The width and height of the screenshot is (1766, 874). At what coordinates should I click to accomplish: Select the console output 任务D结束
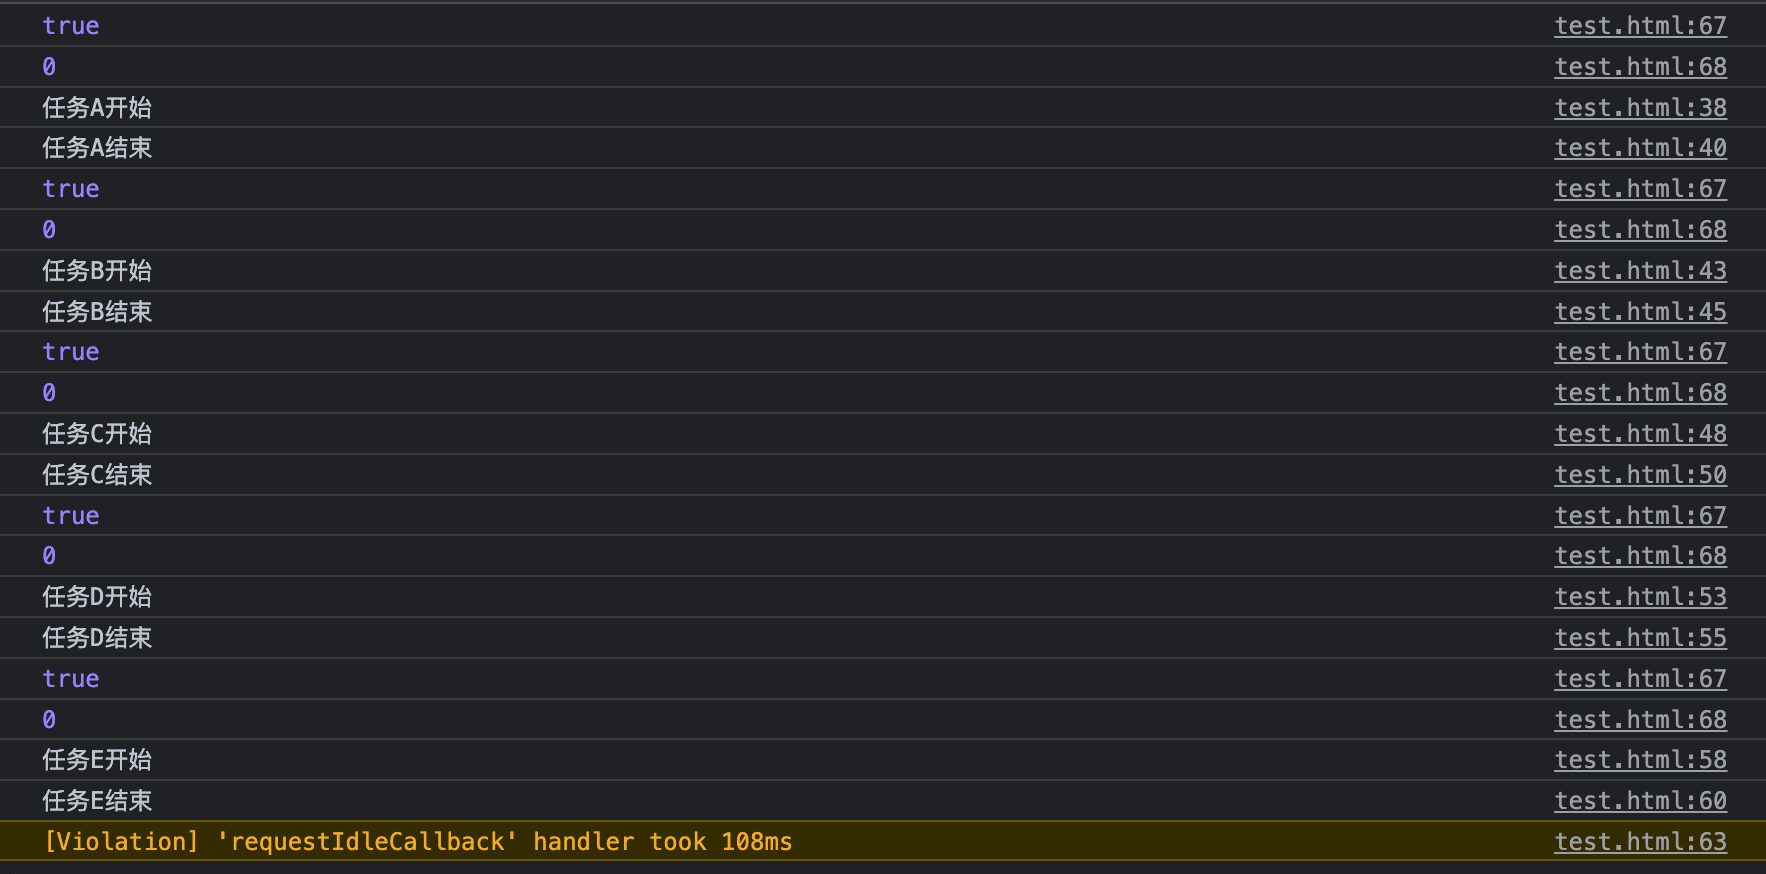coord(97,637)
